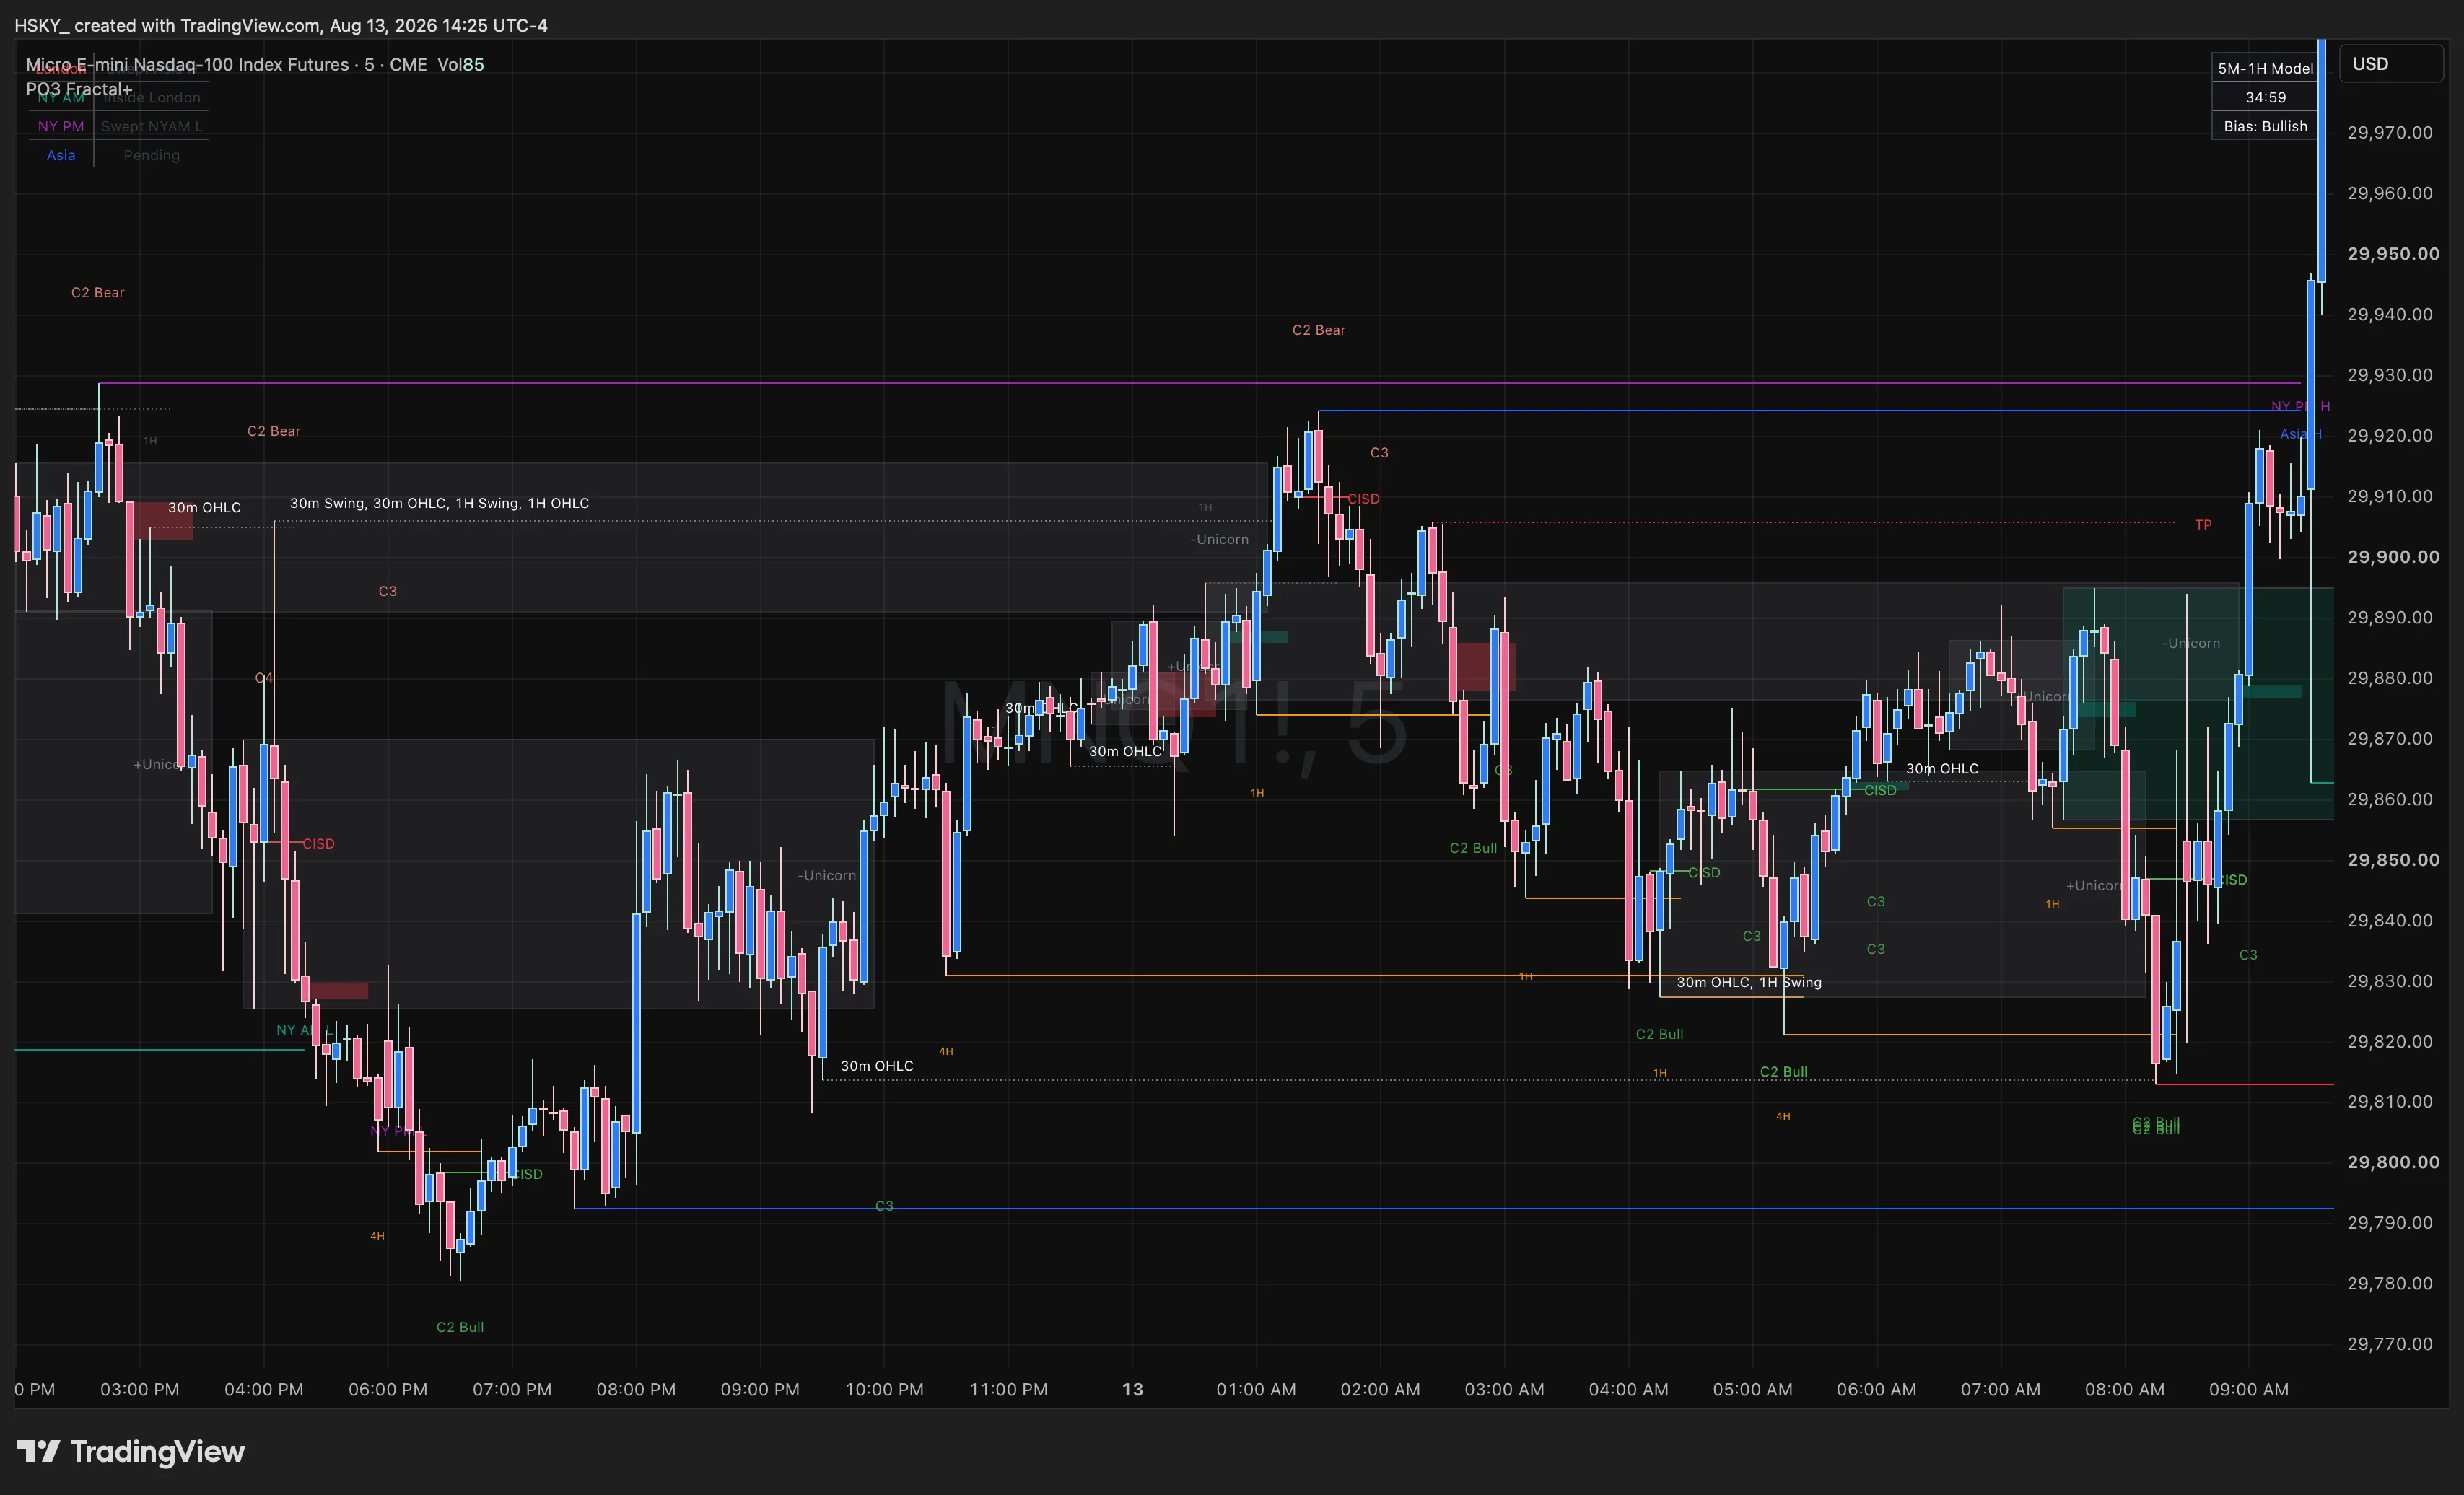Select the 29,900.00 price axis label
2464x1495 pixels.
coord(2392,556)
